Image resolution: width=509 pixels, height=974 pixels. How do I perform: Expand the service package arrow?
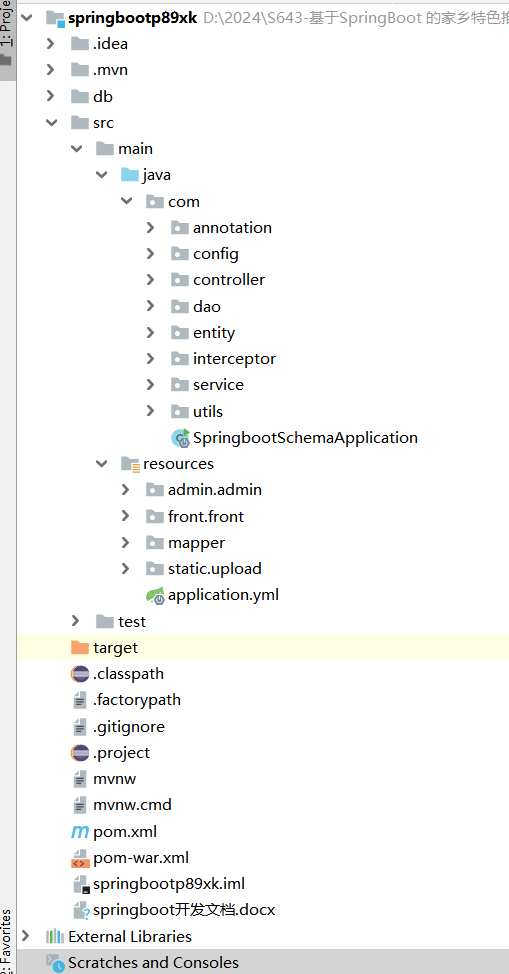[150, 385]
